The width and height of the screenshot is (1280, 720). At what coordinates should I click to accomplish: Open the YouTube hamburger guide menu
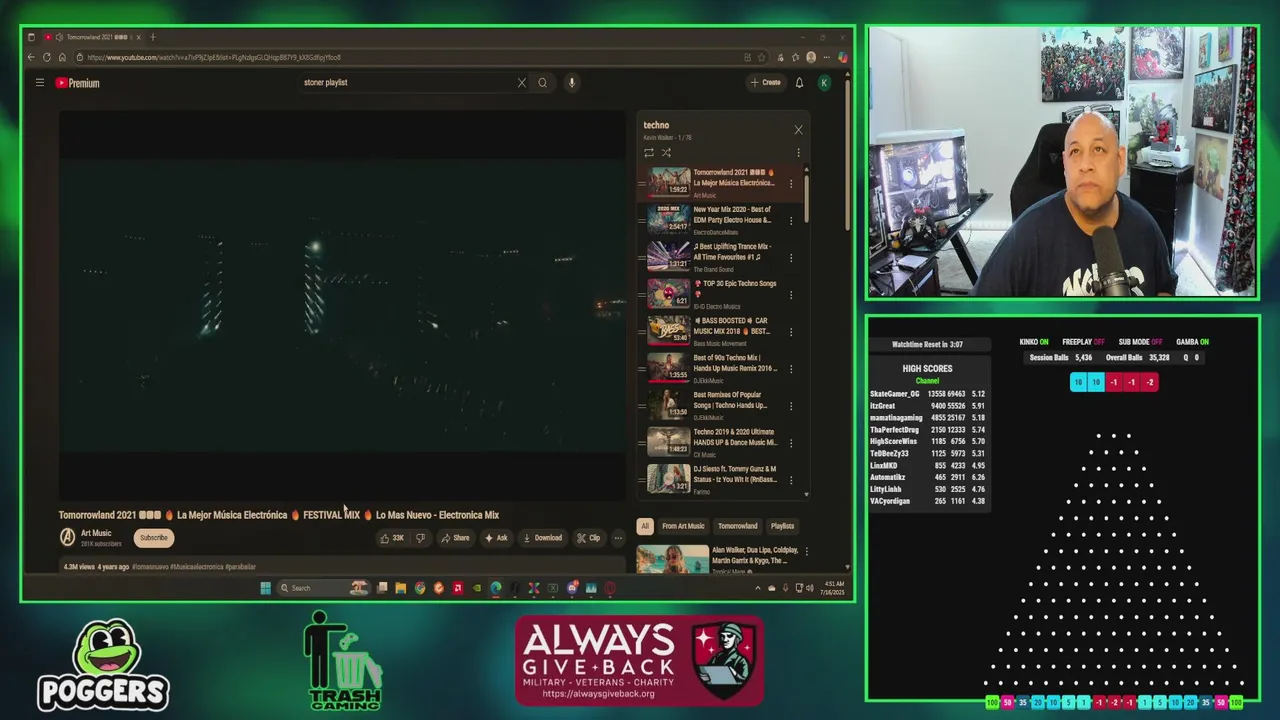pyautogui.click(x=40, y=83)
